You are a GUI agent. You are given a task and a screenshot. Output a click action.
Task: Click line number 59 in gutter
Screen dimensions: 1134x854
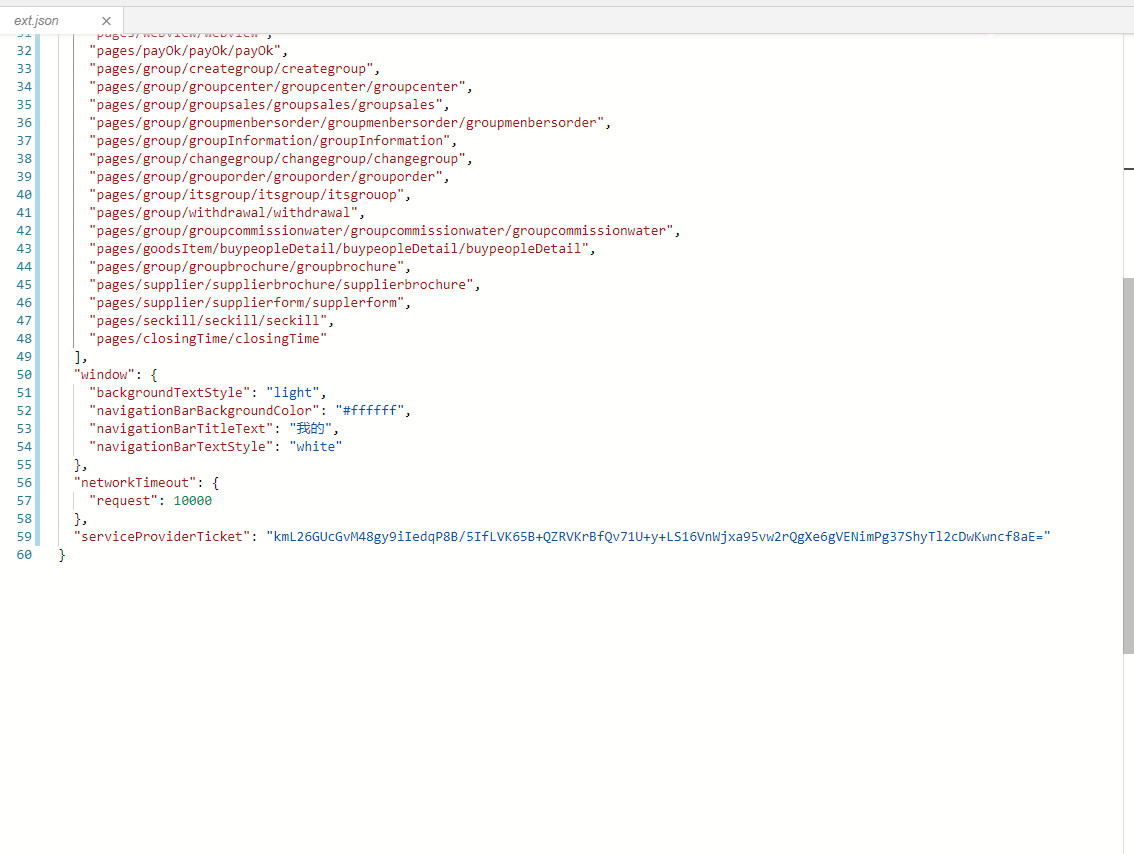click(x=24, y=537)
